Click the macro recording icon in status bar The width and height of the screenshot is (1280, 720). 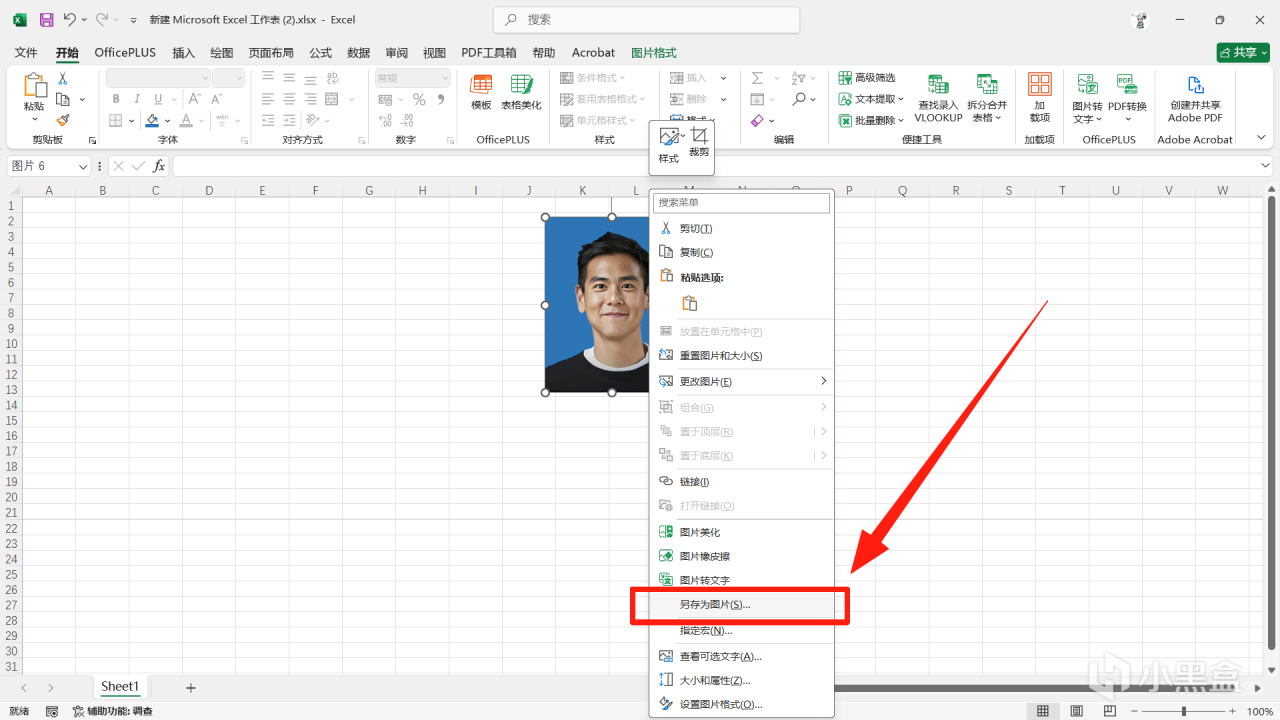point(50,711)
